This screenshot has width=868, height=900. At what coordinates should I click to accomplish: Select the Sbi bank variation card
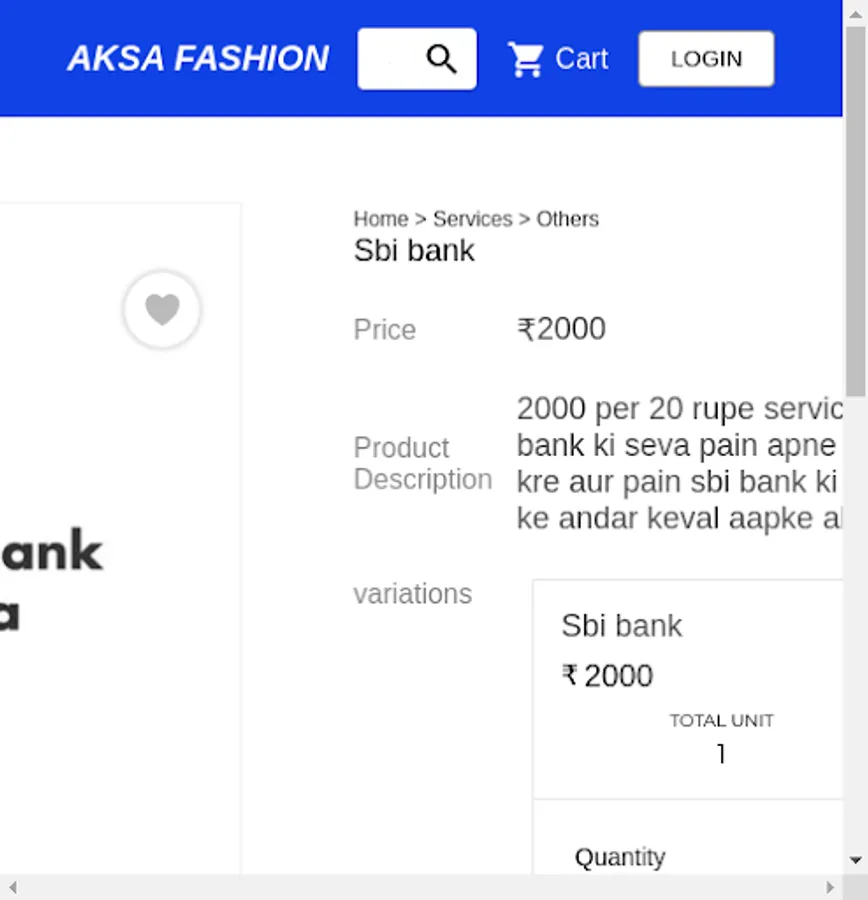point(690,688)
